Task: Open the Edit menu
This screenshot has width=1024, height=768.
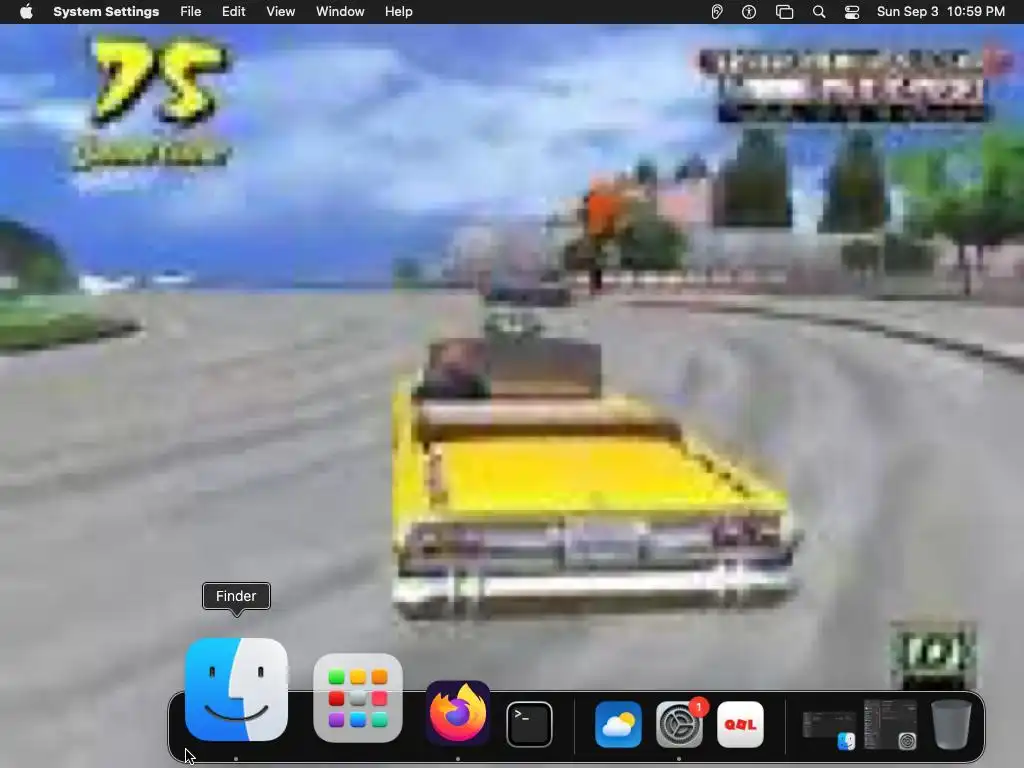Action: coord(233,12)
